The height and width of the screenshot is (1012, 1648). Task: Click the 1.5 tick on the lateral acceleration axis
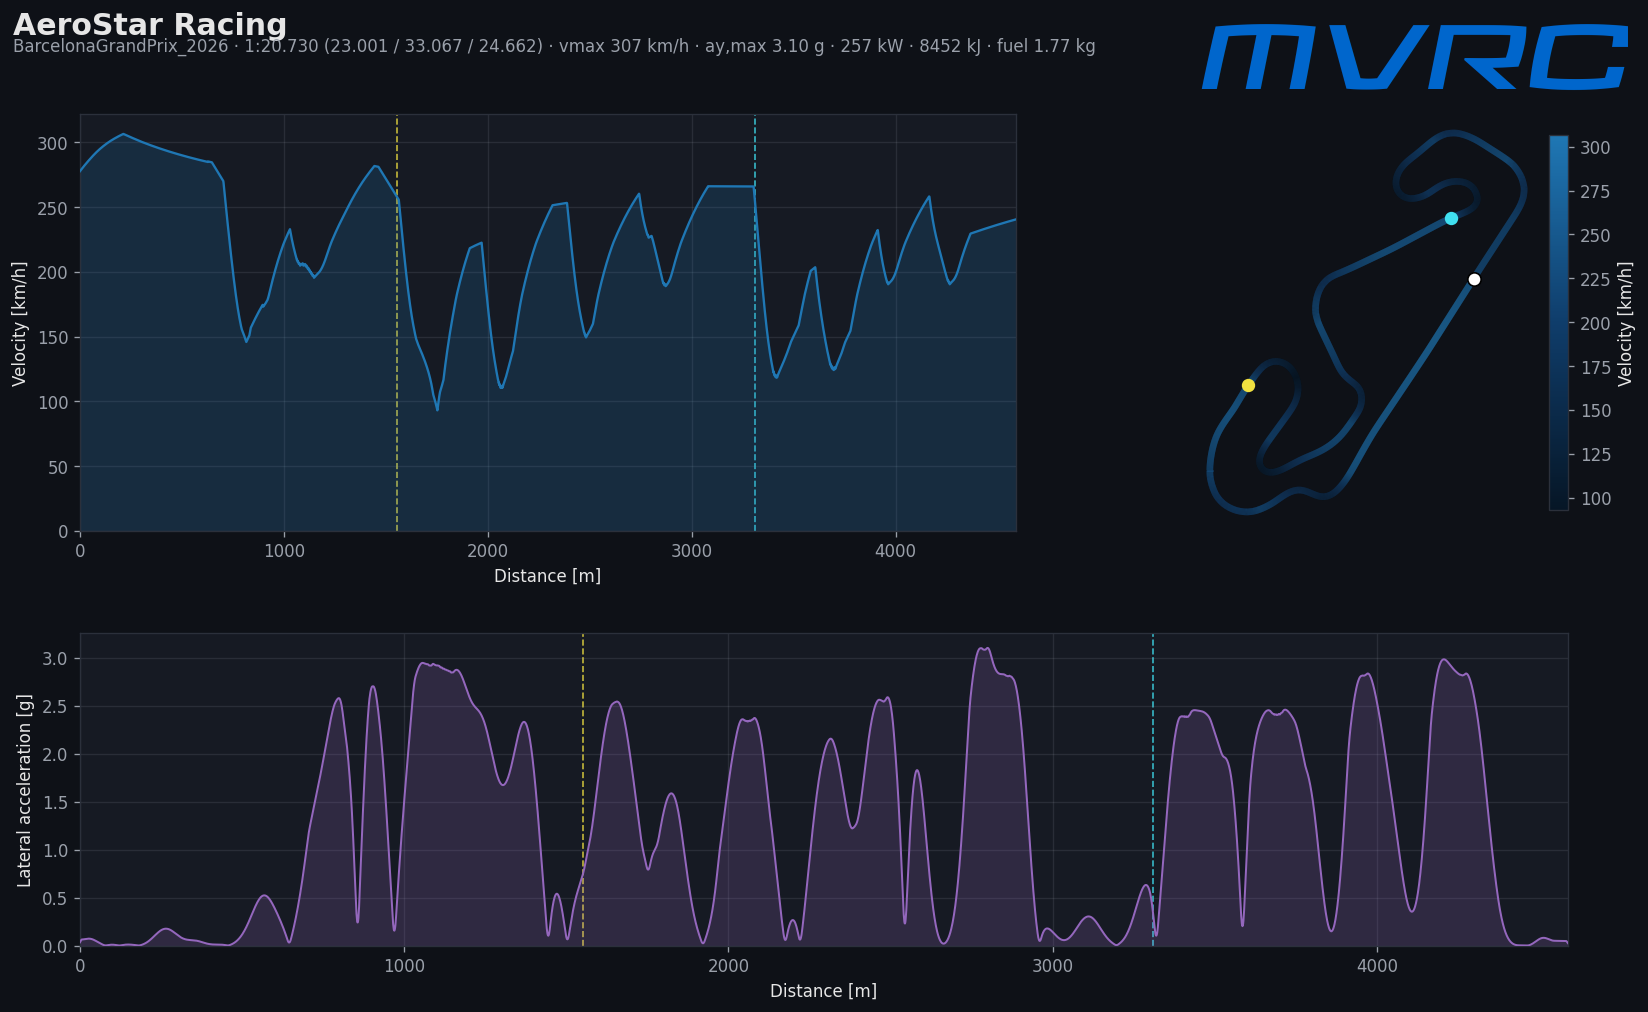tap(55, 803)
